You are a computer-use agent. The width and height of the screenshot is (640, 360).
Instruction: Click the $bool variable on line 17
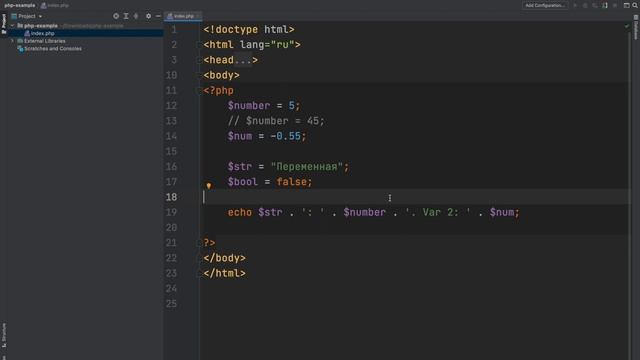(243, 182)
